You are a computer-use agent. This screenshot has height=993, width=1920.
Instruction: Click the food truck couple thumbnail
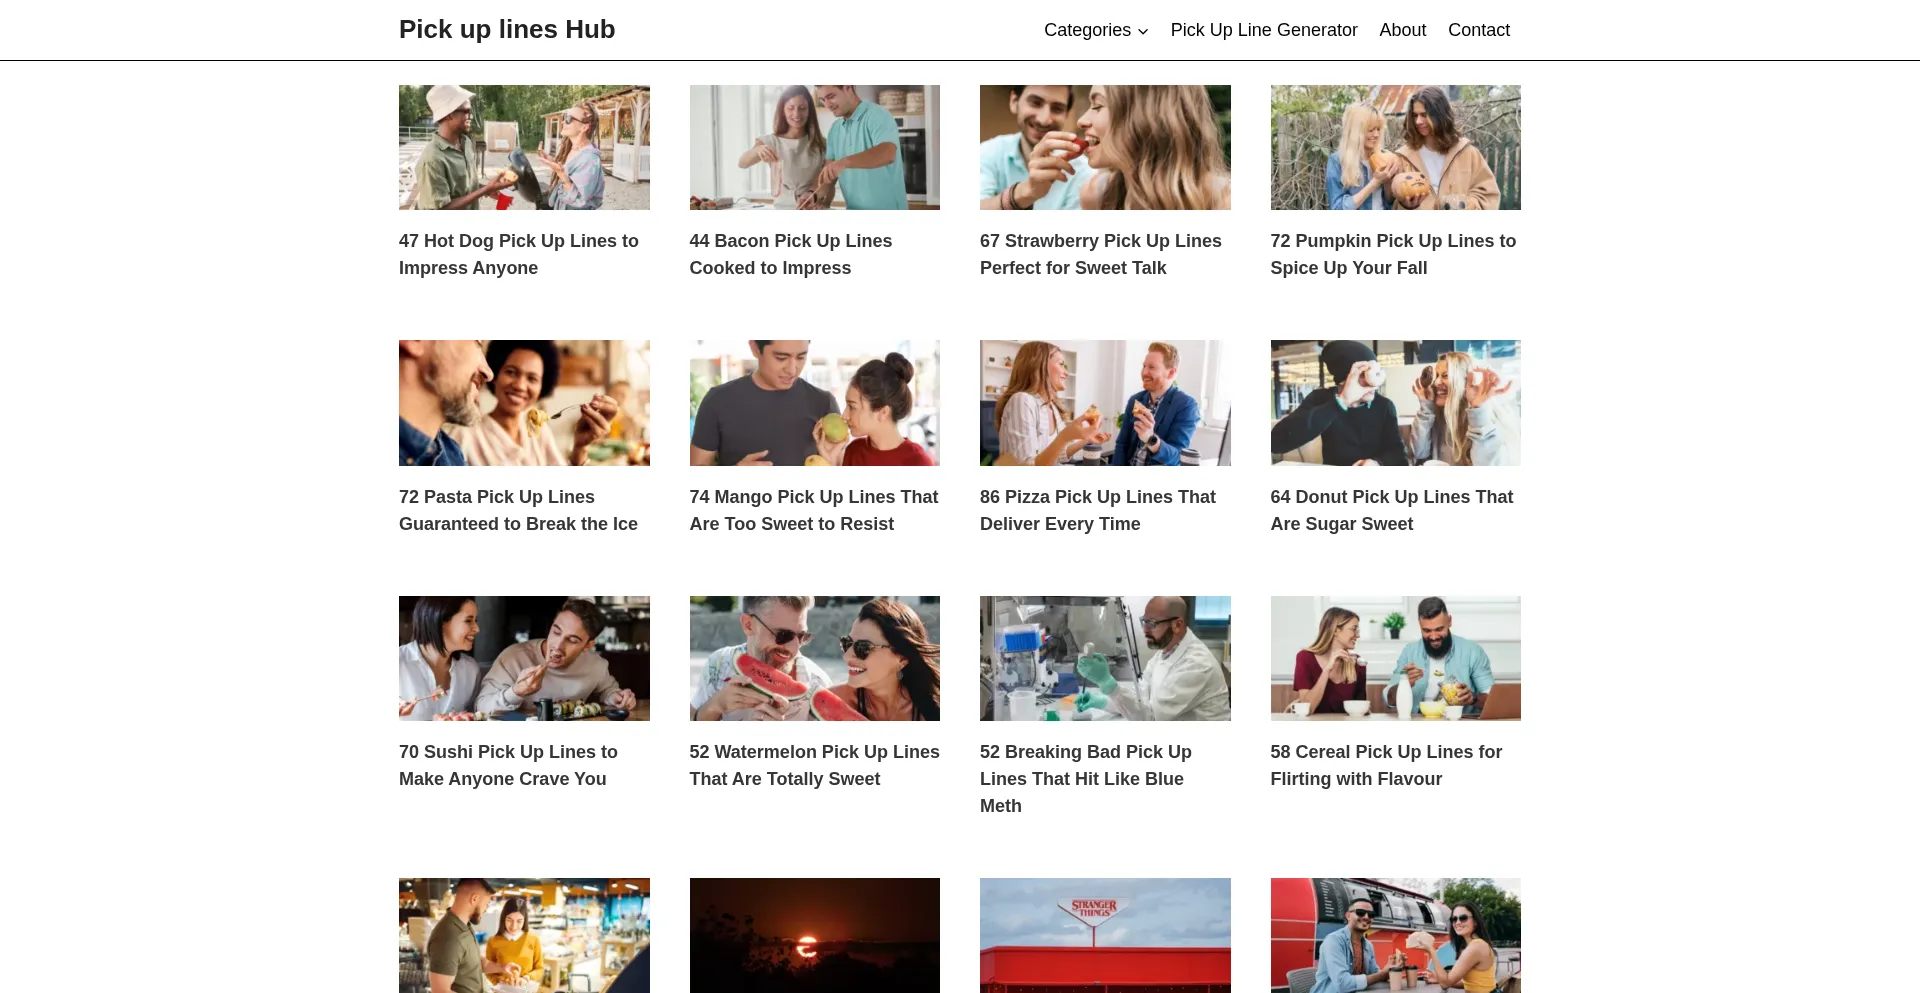click(x=1396, y=935)
